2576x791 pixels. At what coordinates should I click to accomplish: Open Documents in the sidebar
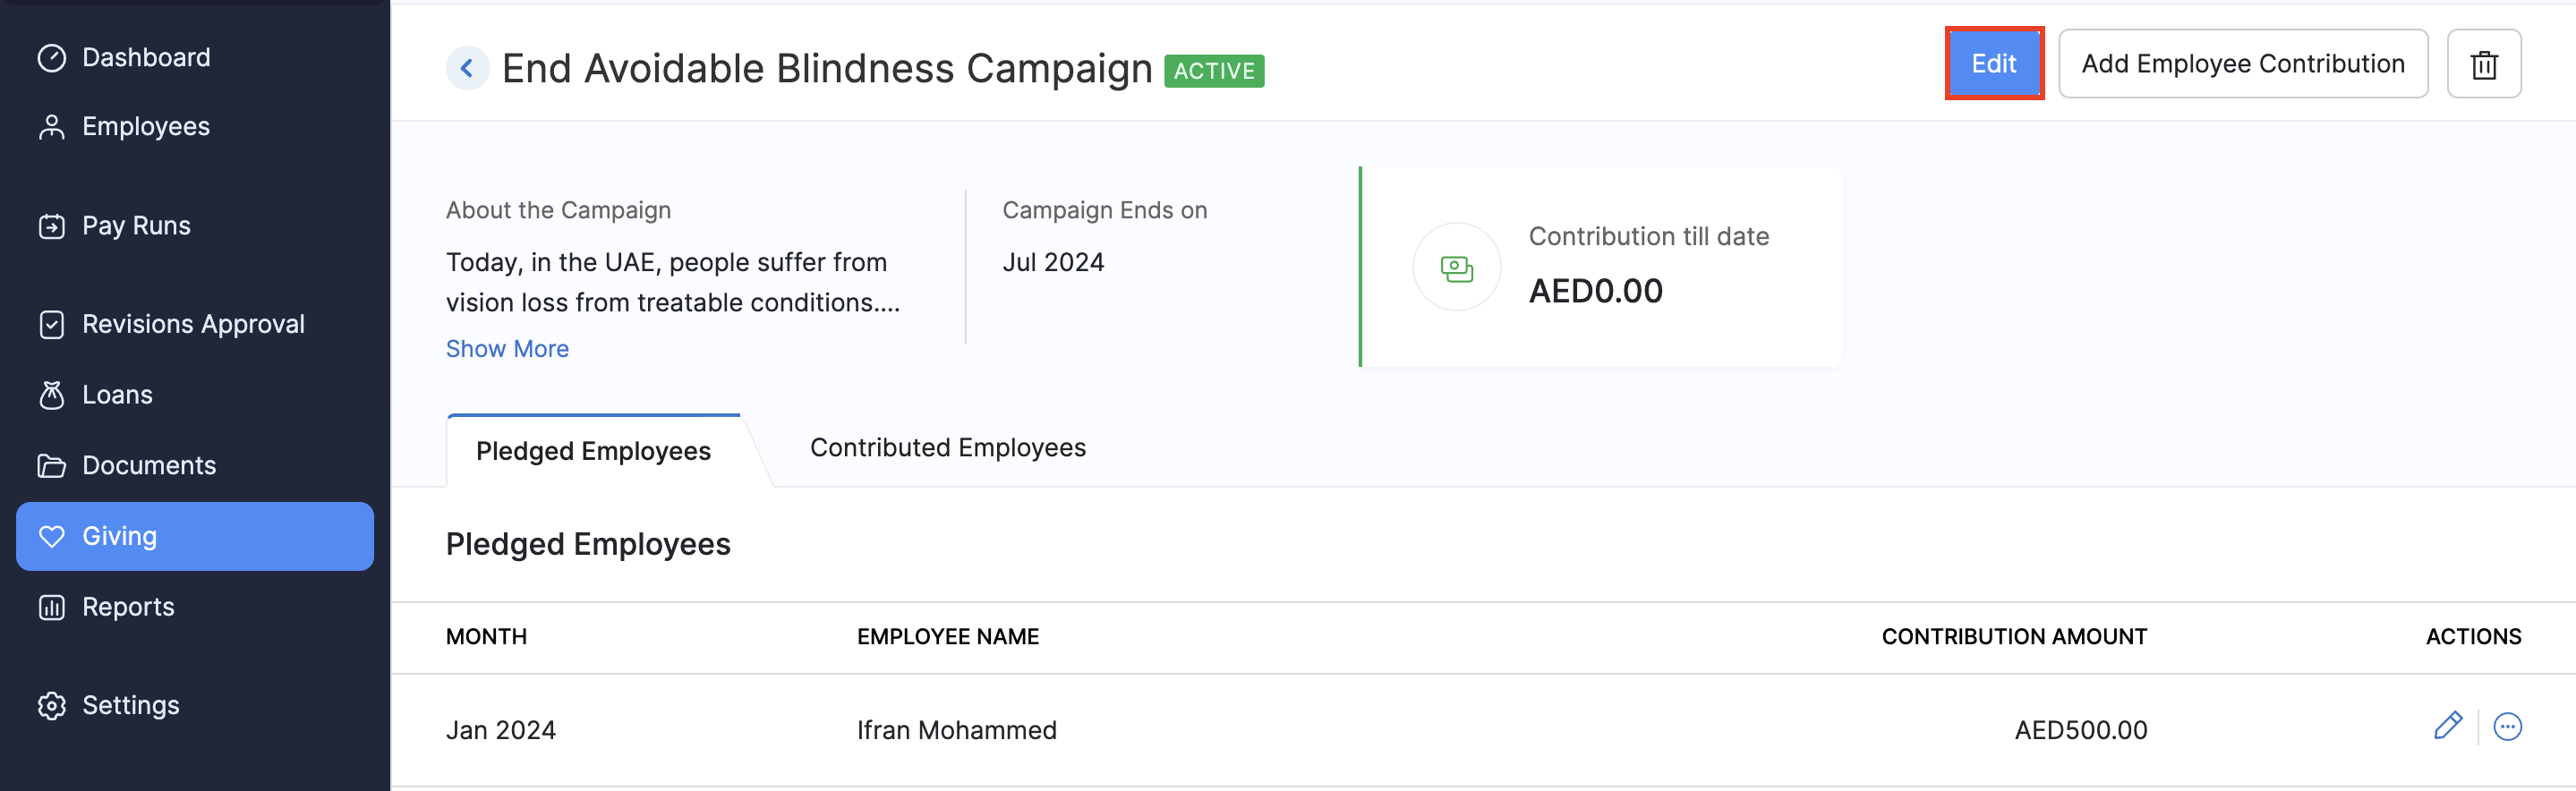tap(149, 466)
